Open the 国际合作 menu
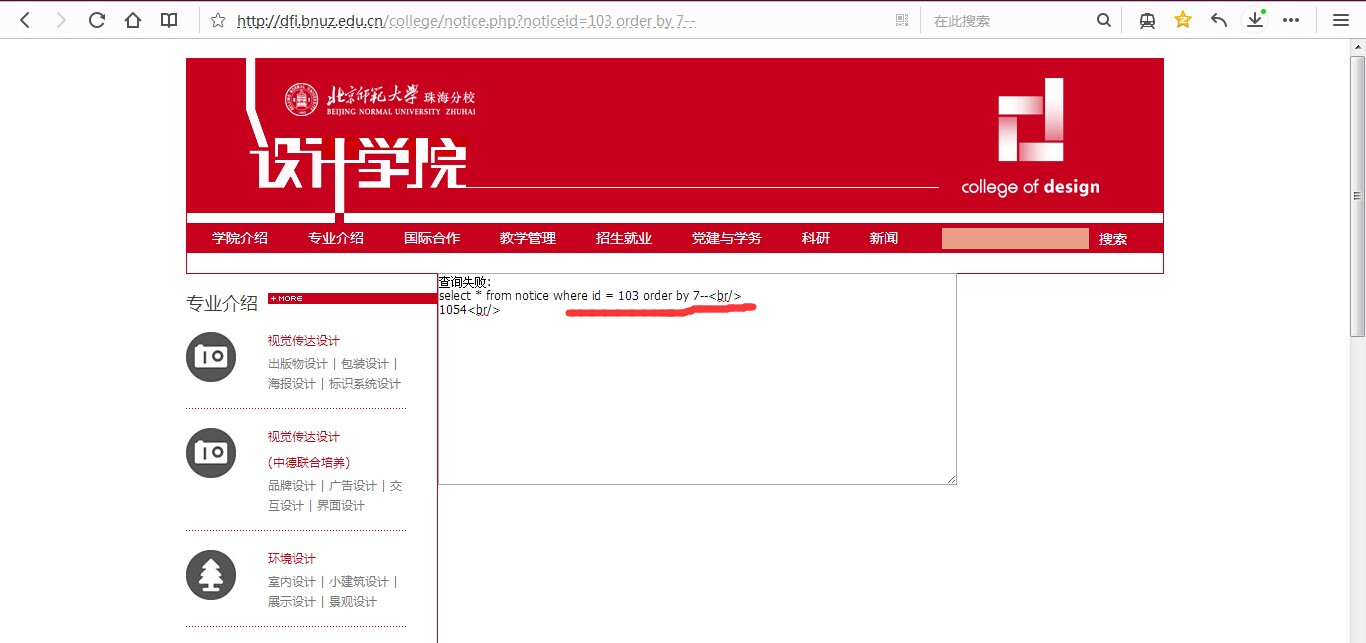 click(x=432, y=238)
